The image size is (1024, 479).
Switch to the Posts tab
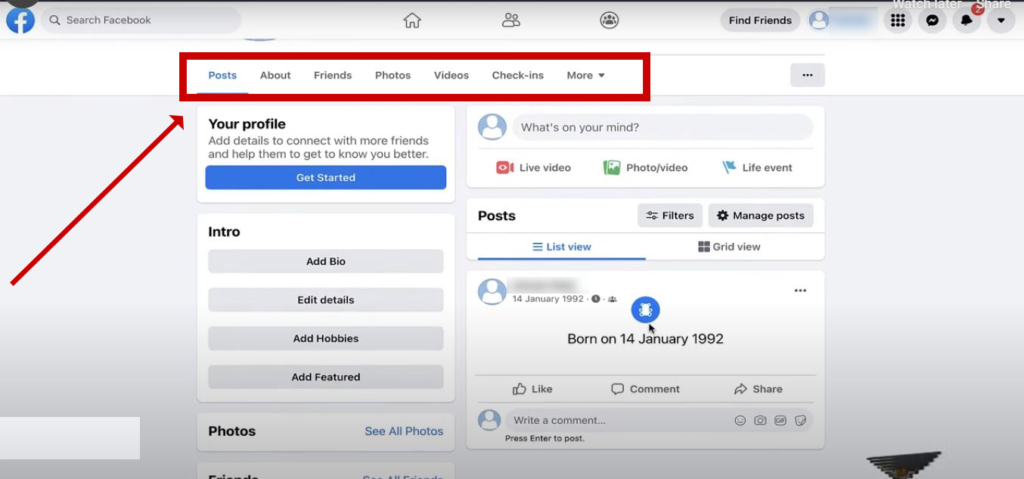point(222,75)
